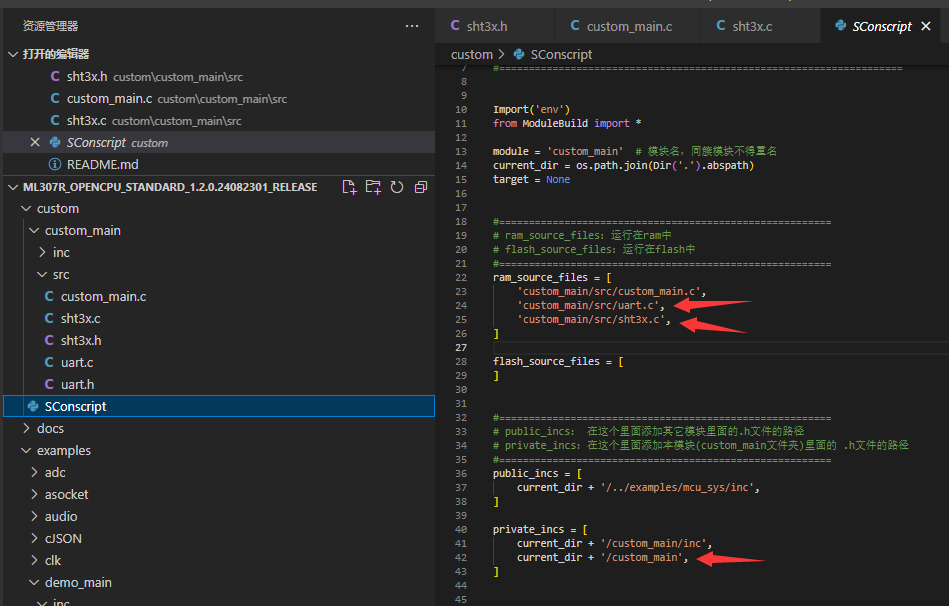
Task: Click C icon next to uart.h in tree
Action: [x=49, y=384]
